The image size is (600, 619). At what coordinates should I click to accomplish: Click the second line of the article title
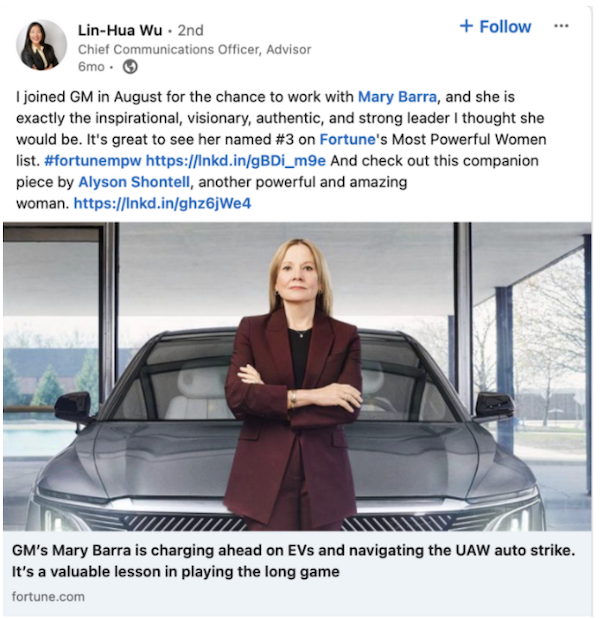(x=176, y=571)
